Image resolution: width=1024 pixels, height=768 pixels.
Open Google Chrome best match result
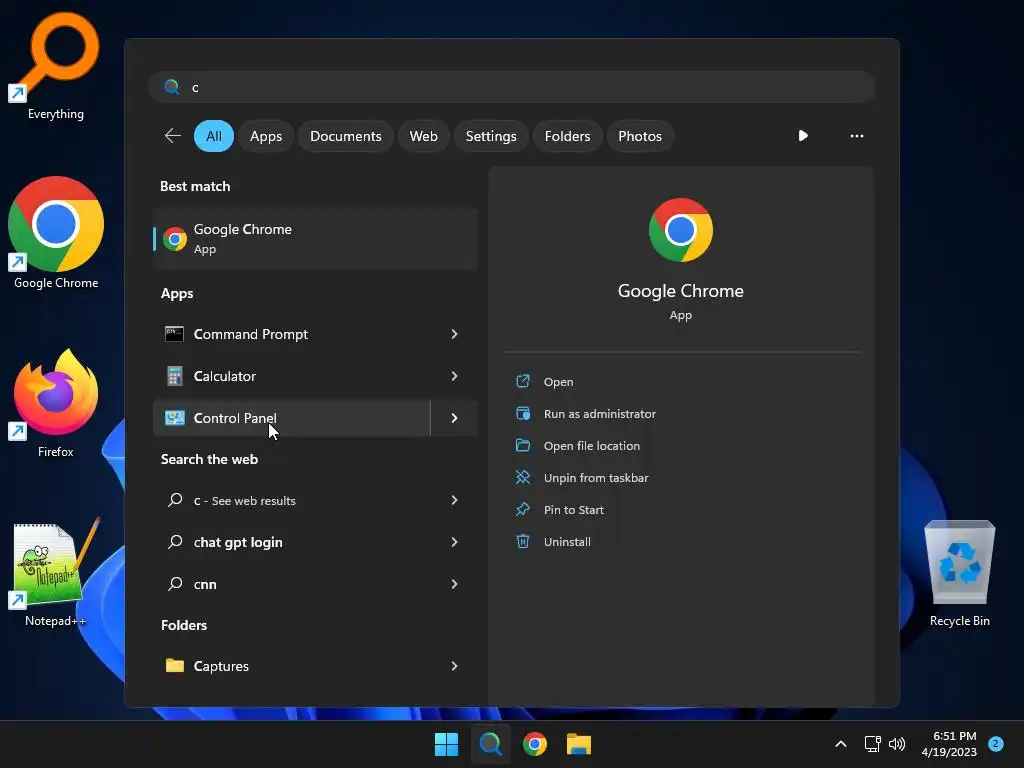click(315, 239)
